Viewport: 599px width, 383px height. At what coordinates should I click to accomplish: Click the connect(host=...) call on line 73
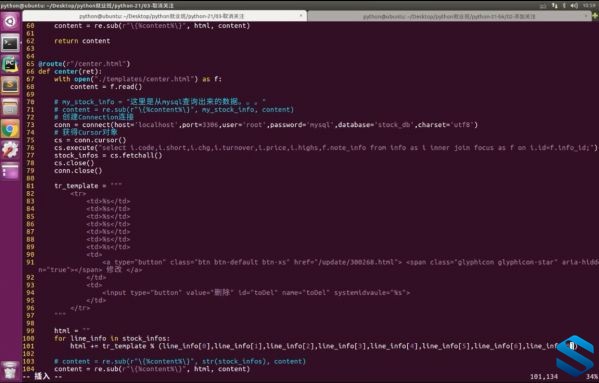point(266,125)
